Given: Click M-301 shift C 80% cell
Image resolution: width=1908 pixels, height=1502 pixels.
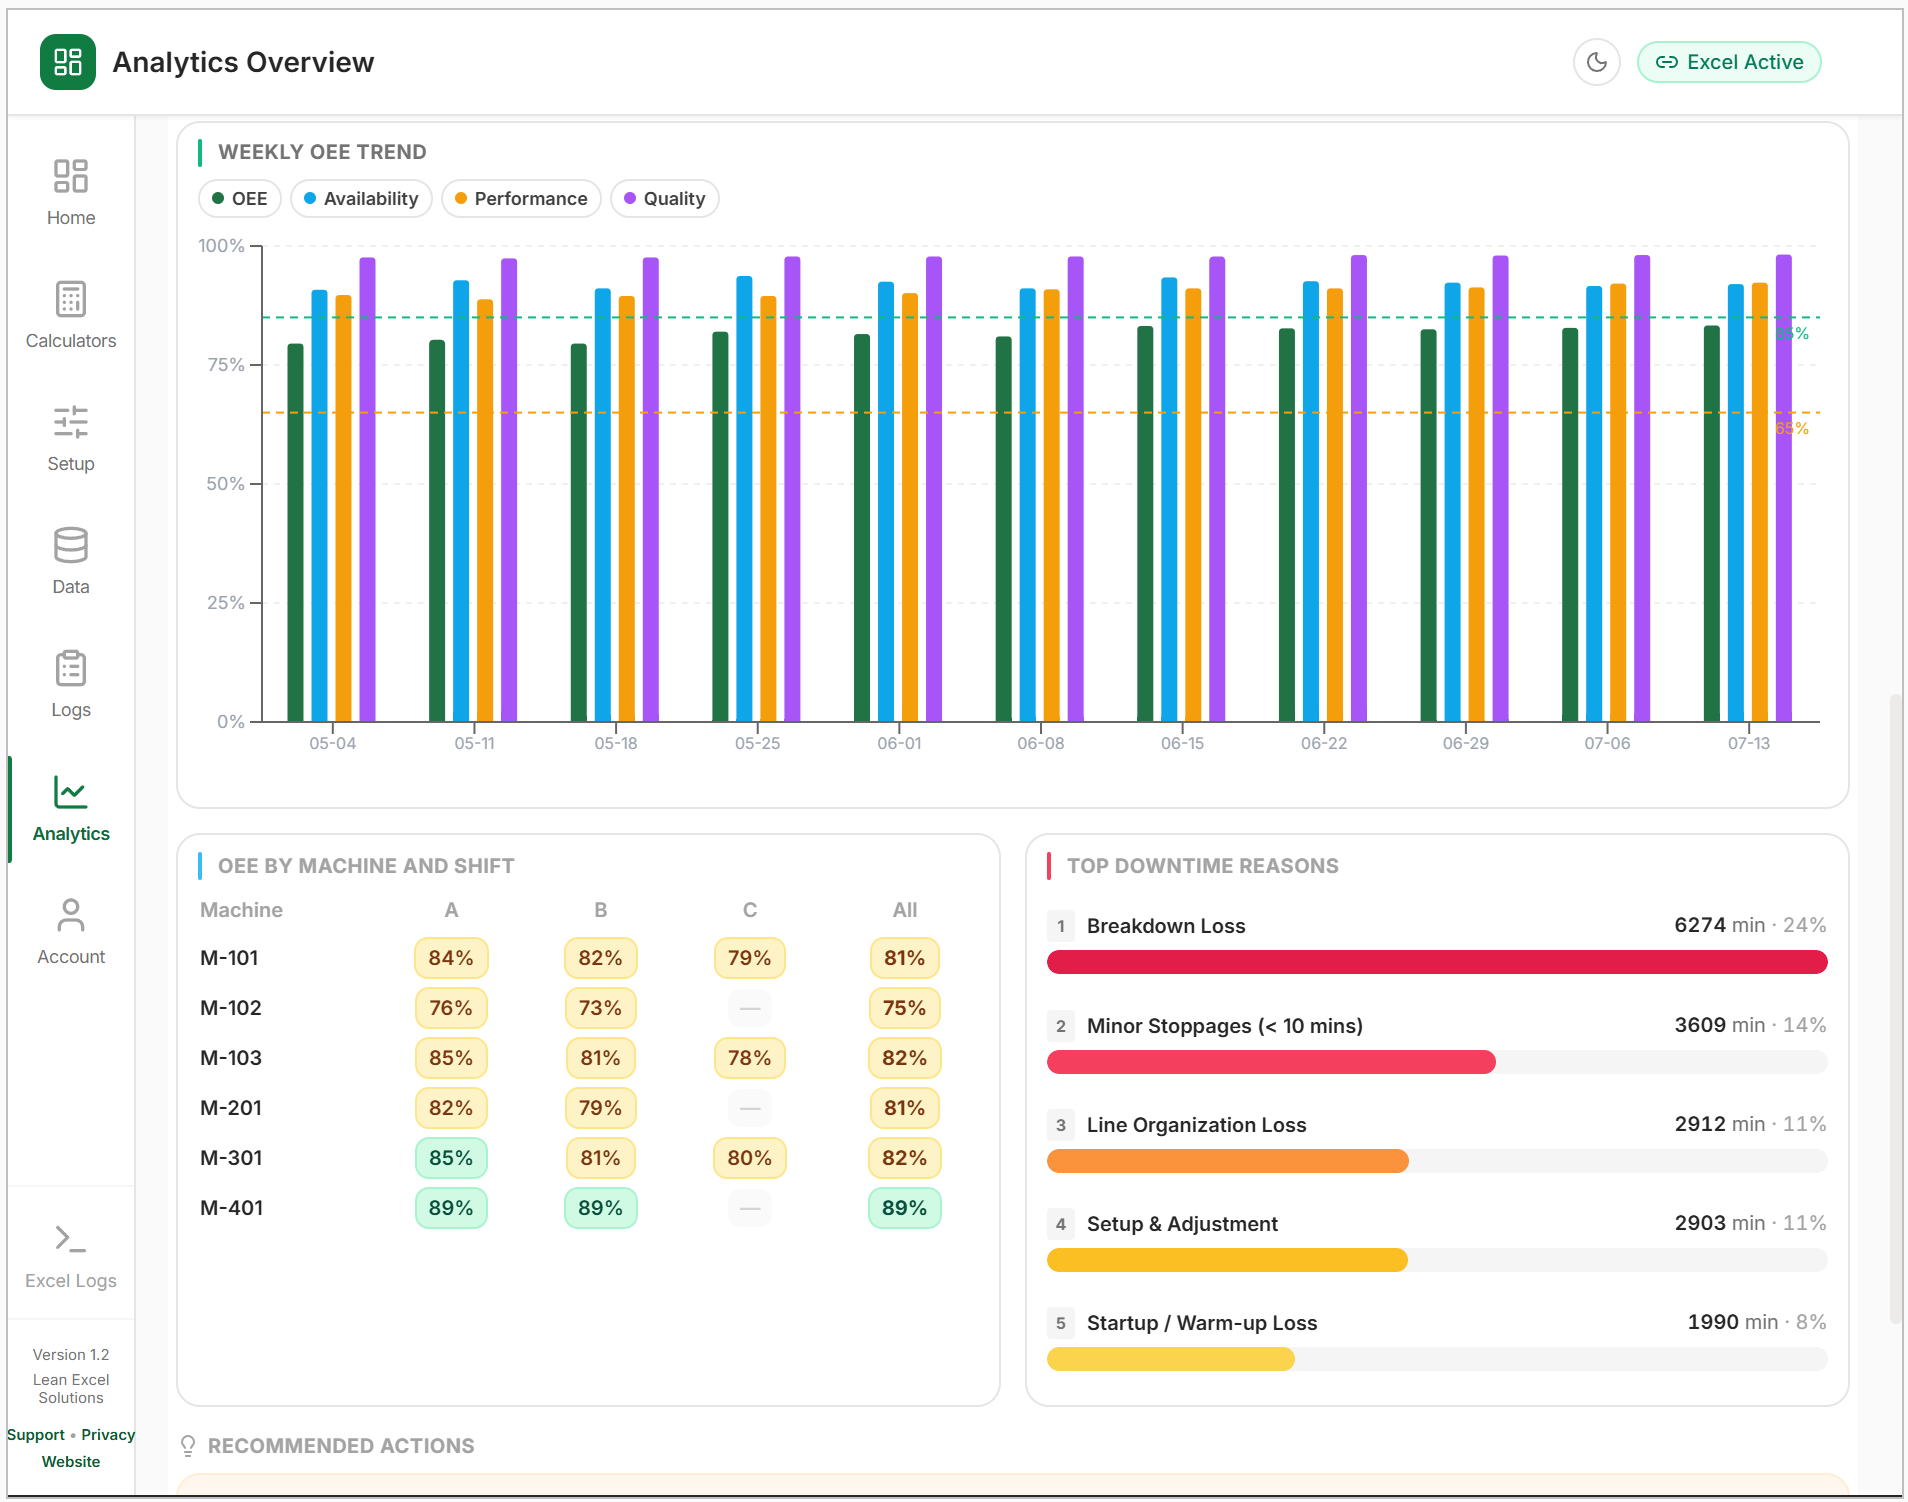Looking at the screenshot, I should coord(749,1158).
